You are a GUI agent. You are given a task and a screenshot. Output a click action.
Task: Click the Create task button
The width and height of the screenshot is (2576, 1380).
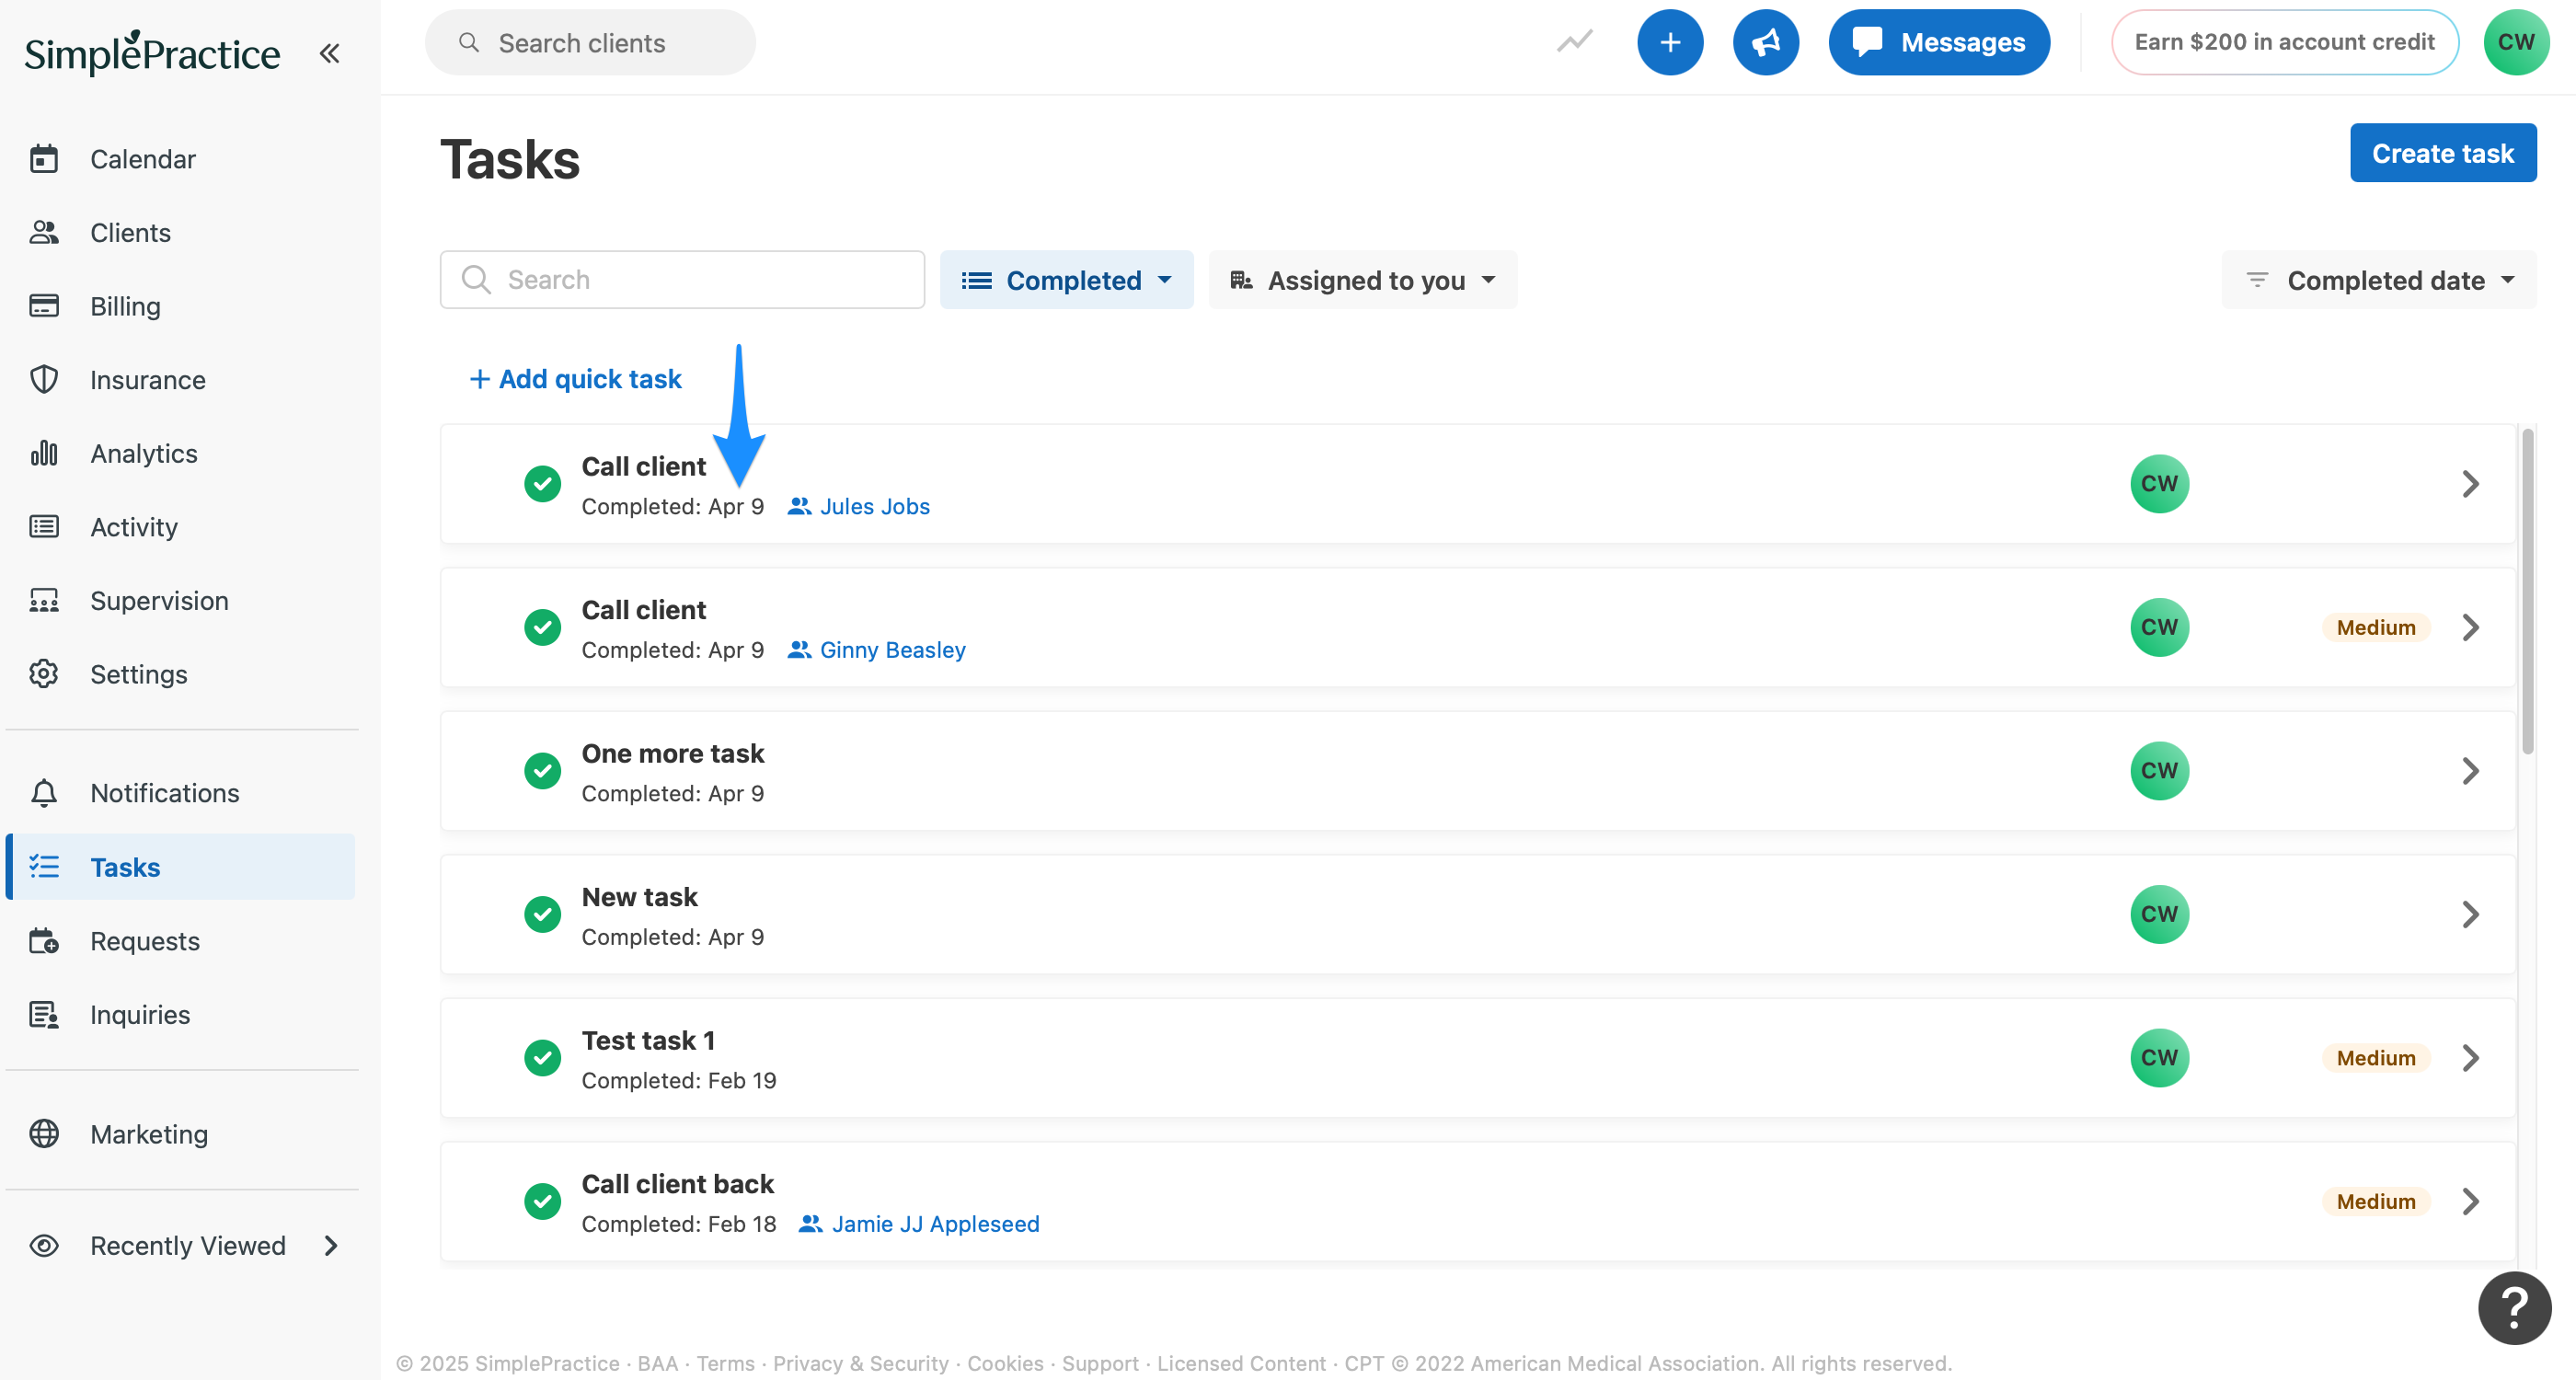[x=2443, y=153]
